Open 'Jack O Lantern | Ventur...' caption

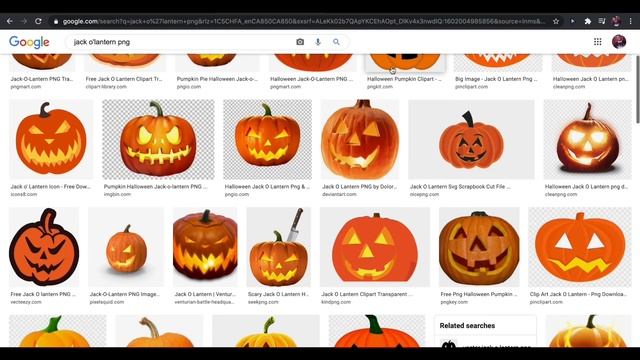coord(205,294)
